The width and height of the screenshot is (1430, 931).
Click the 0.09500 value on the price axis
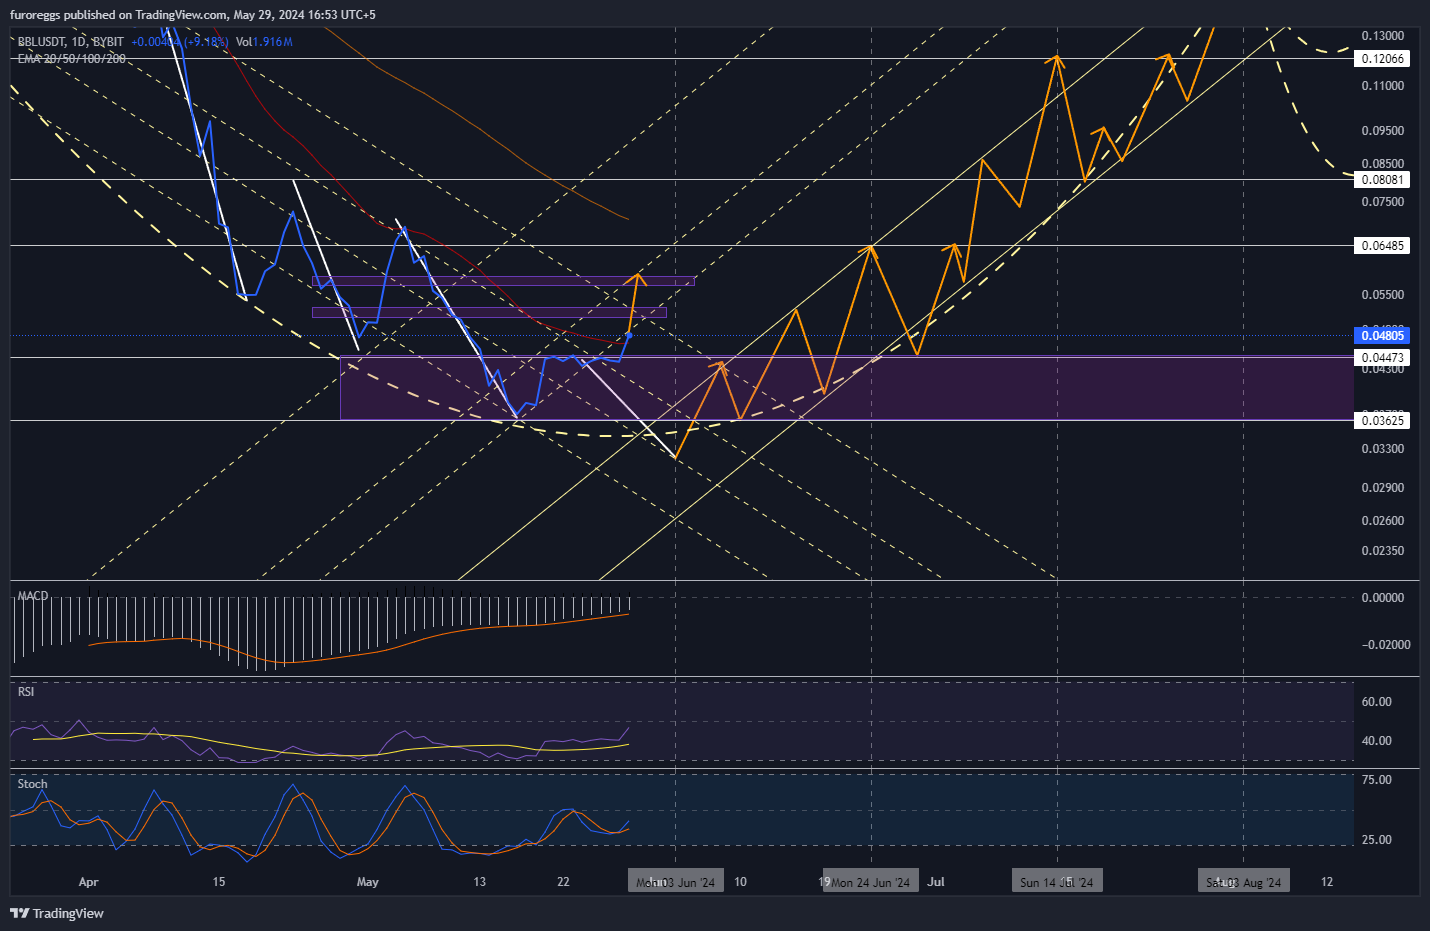(1383, 131)
